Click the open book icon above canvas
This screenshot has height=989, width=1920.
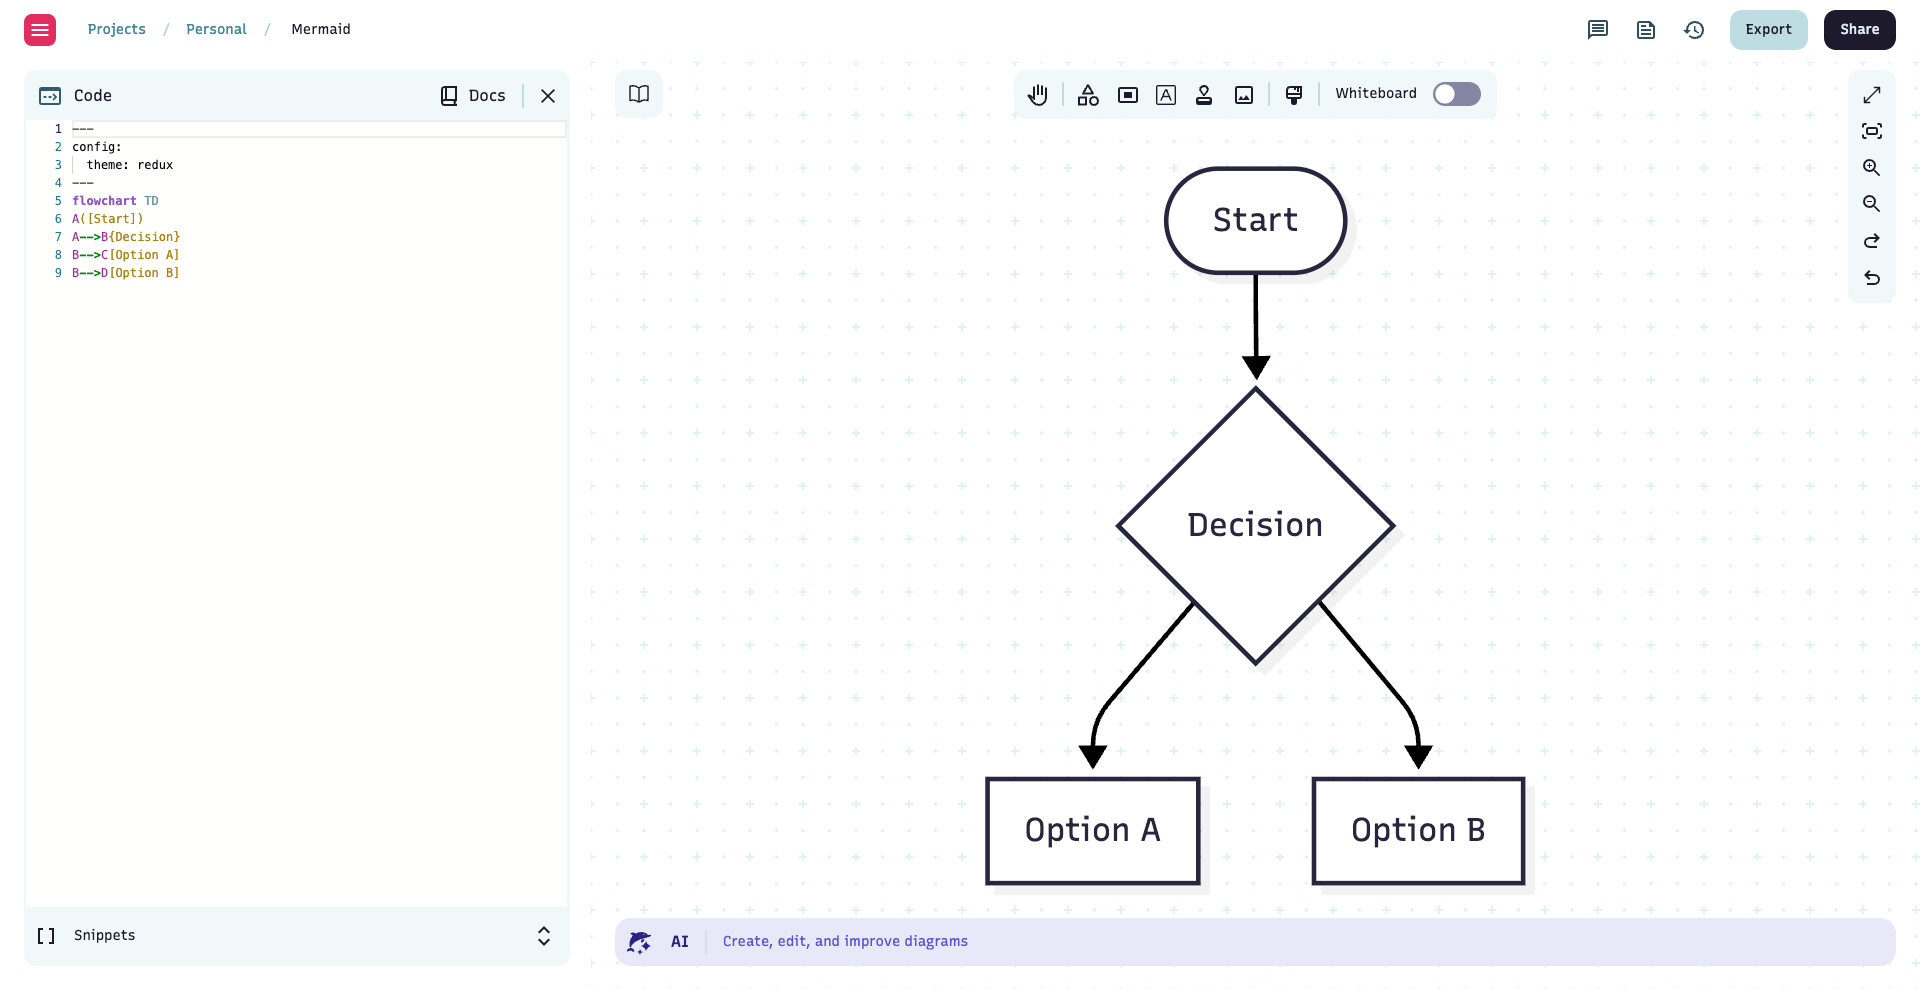(x=639, y=94)
